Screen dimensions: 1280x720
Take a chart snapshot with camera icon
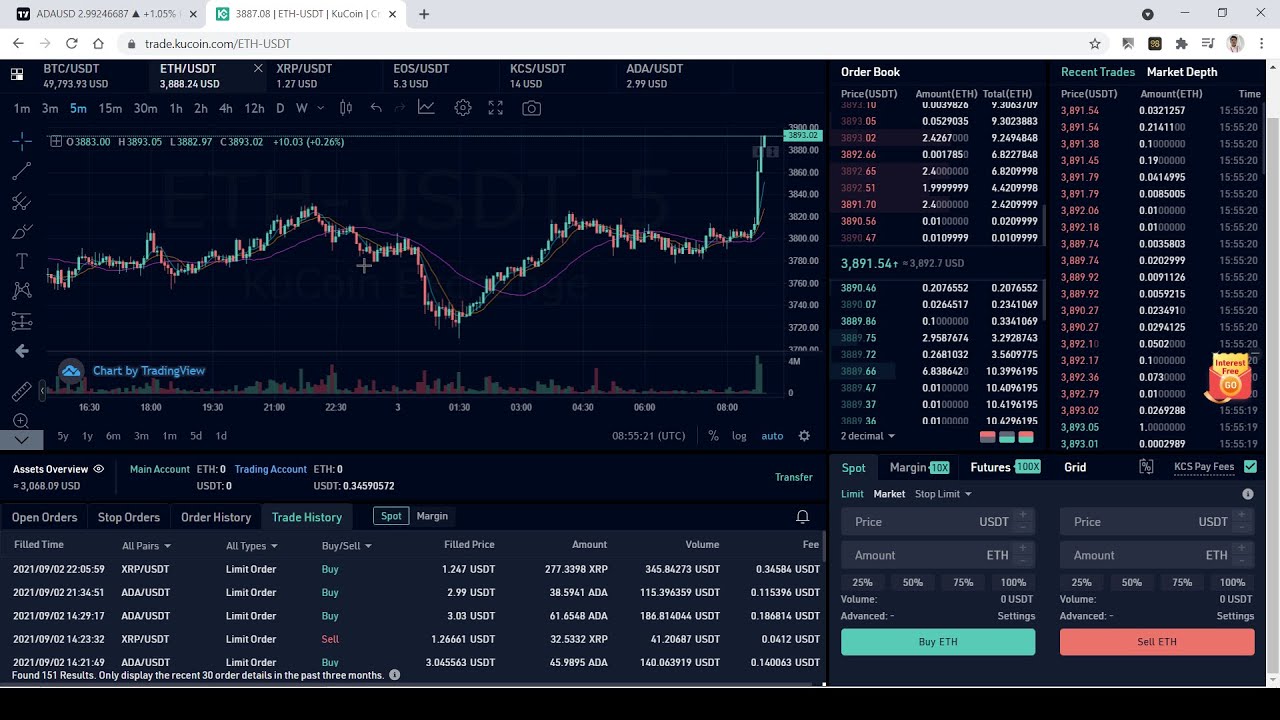coord(532,108)
